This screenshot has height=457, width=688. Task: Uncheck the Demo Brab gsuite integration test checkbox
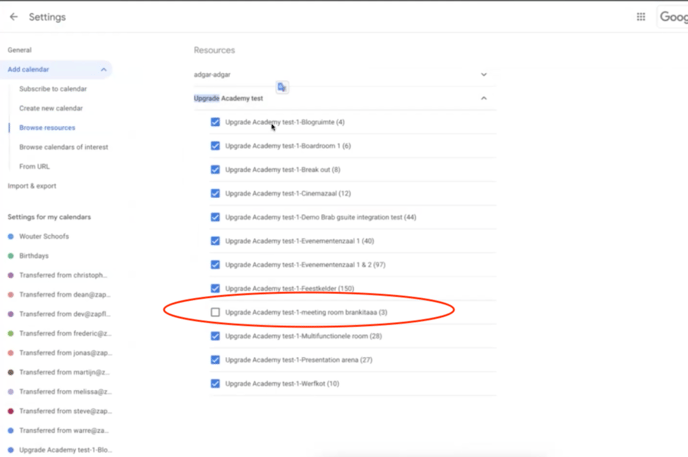[215, 217]
